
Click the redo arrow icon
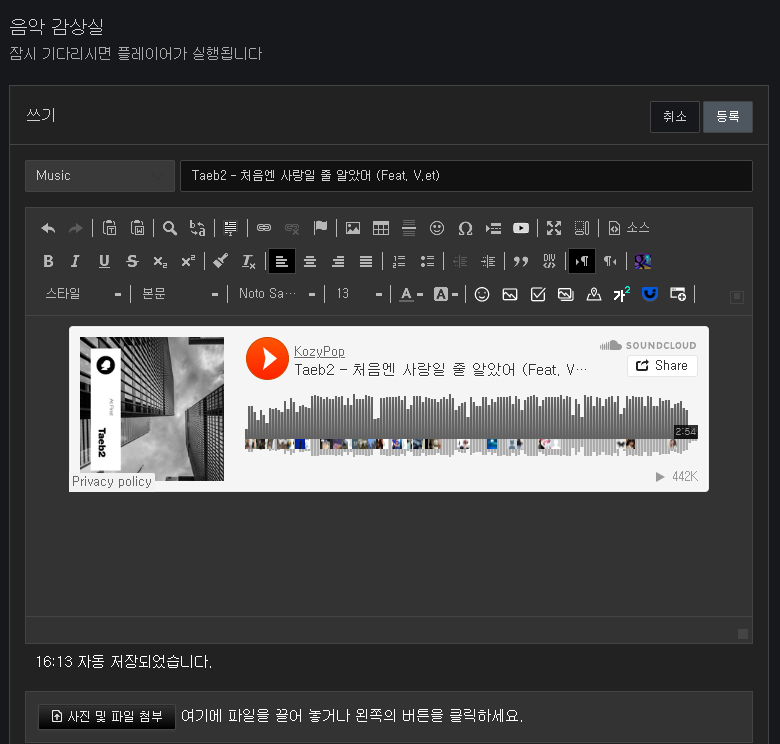[76, 228]
